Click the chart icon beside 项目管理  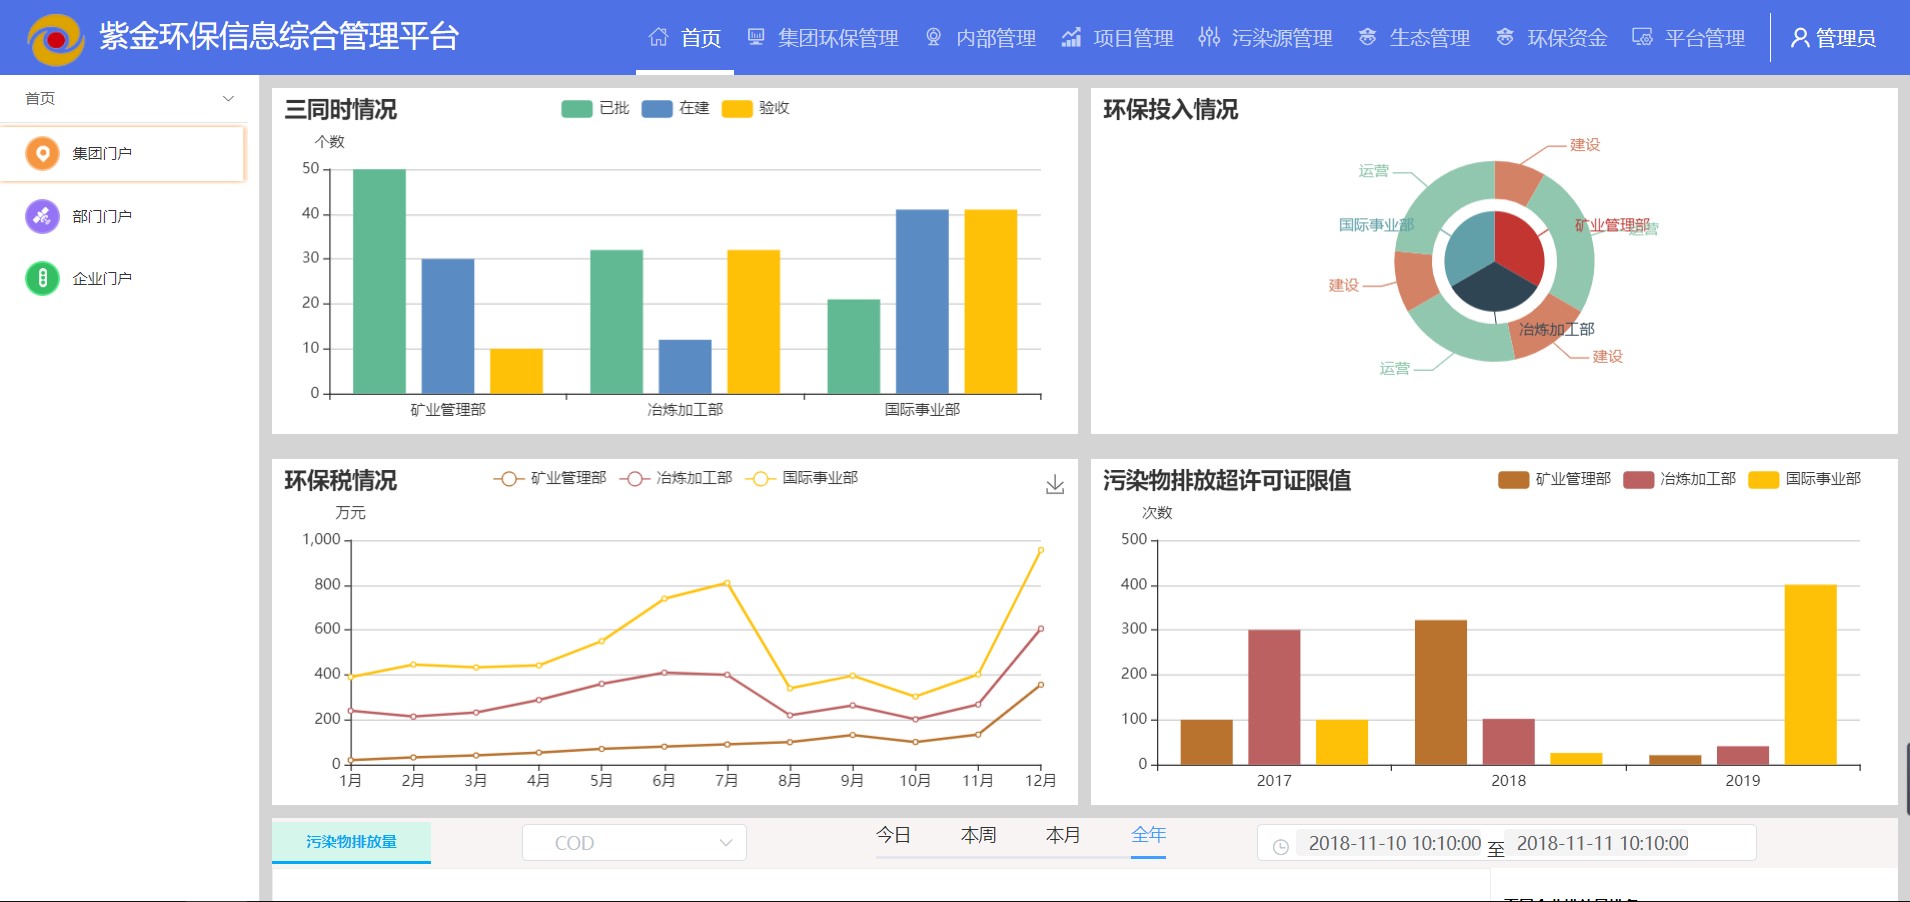[x=1071, y=37]
